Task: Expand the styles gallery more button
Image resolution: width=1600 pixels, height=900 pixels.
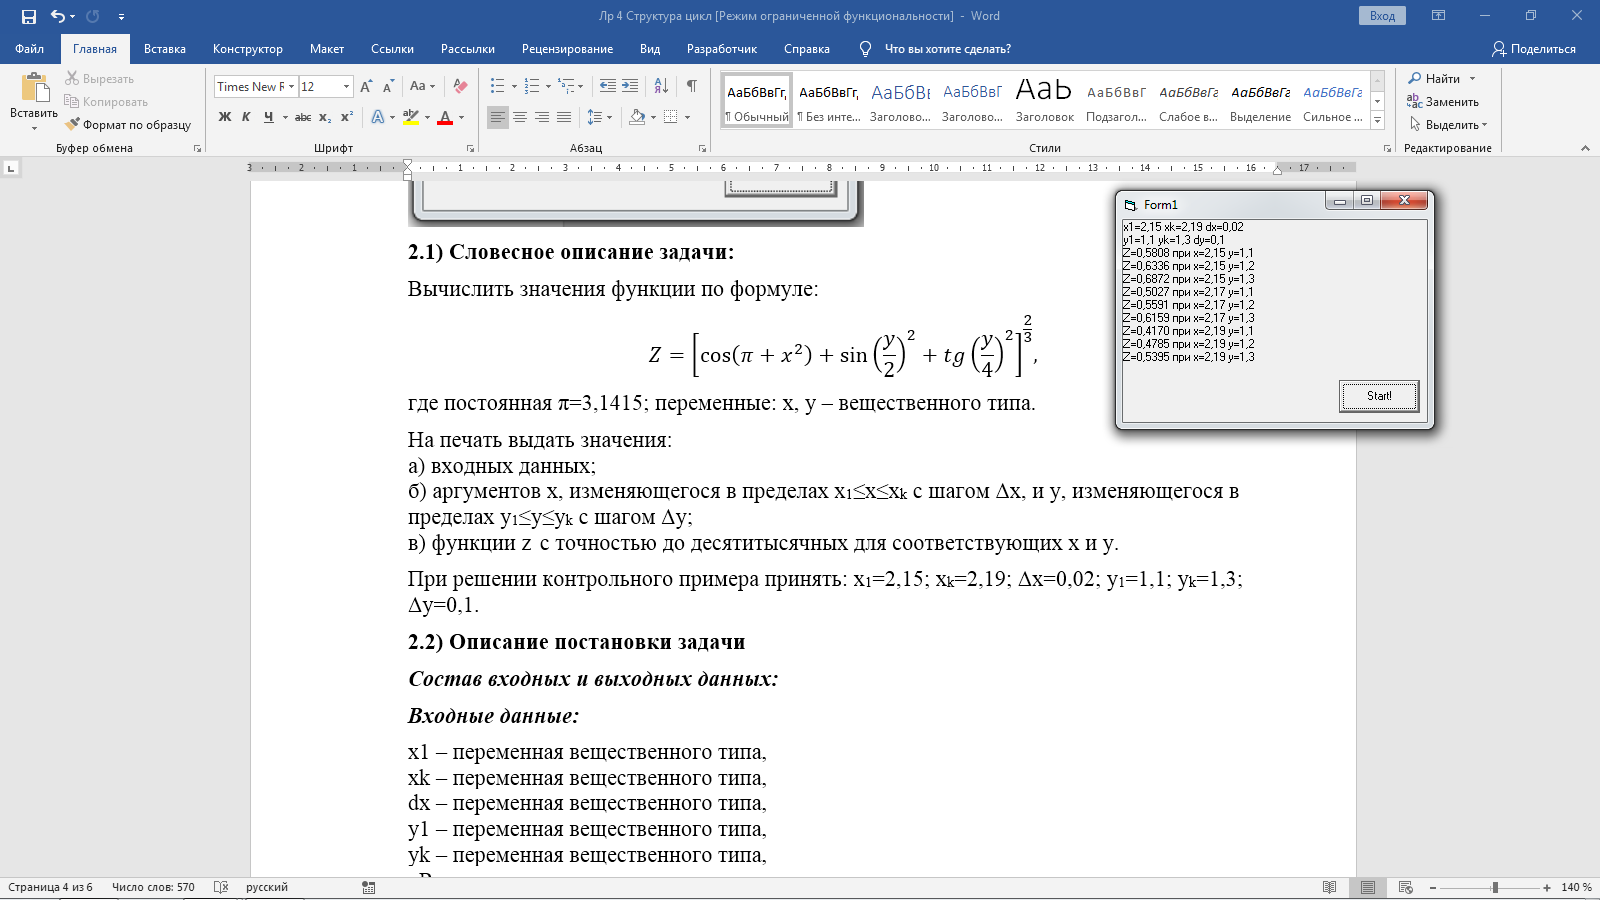Action: pyautogui.click(x=1377, y=120)
